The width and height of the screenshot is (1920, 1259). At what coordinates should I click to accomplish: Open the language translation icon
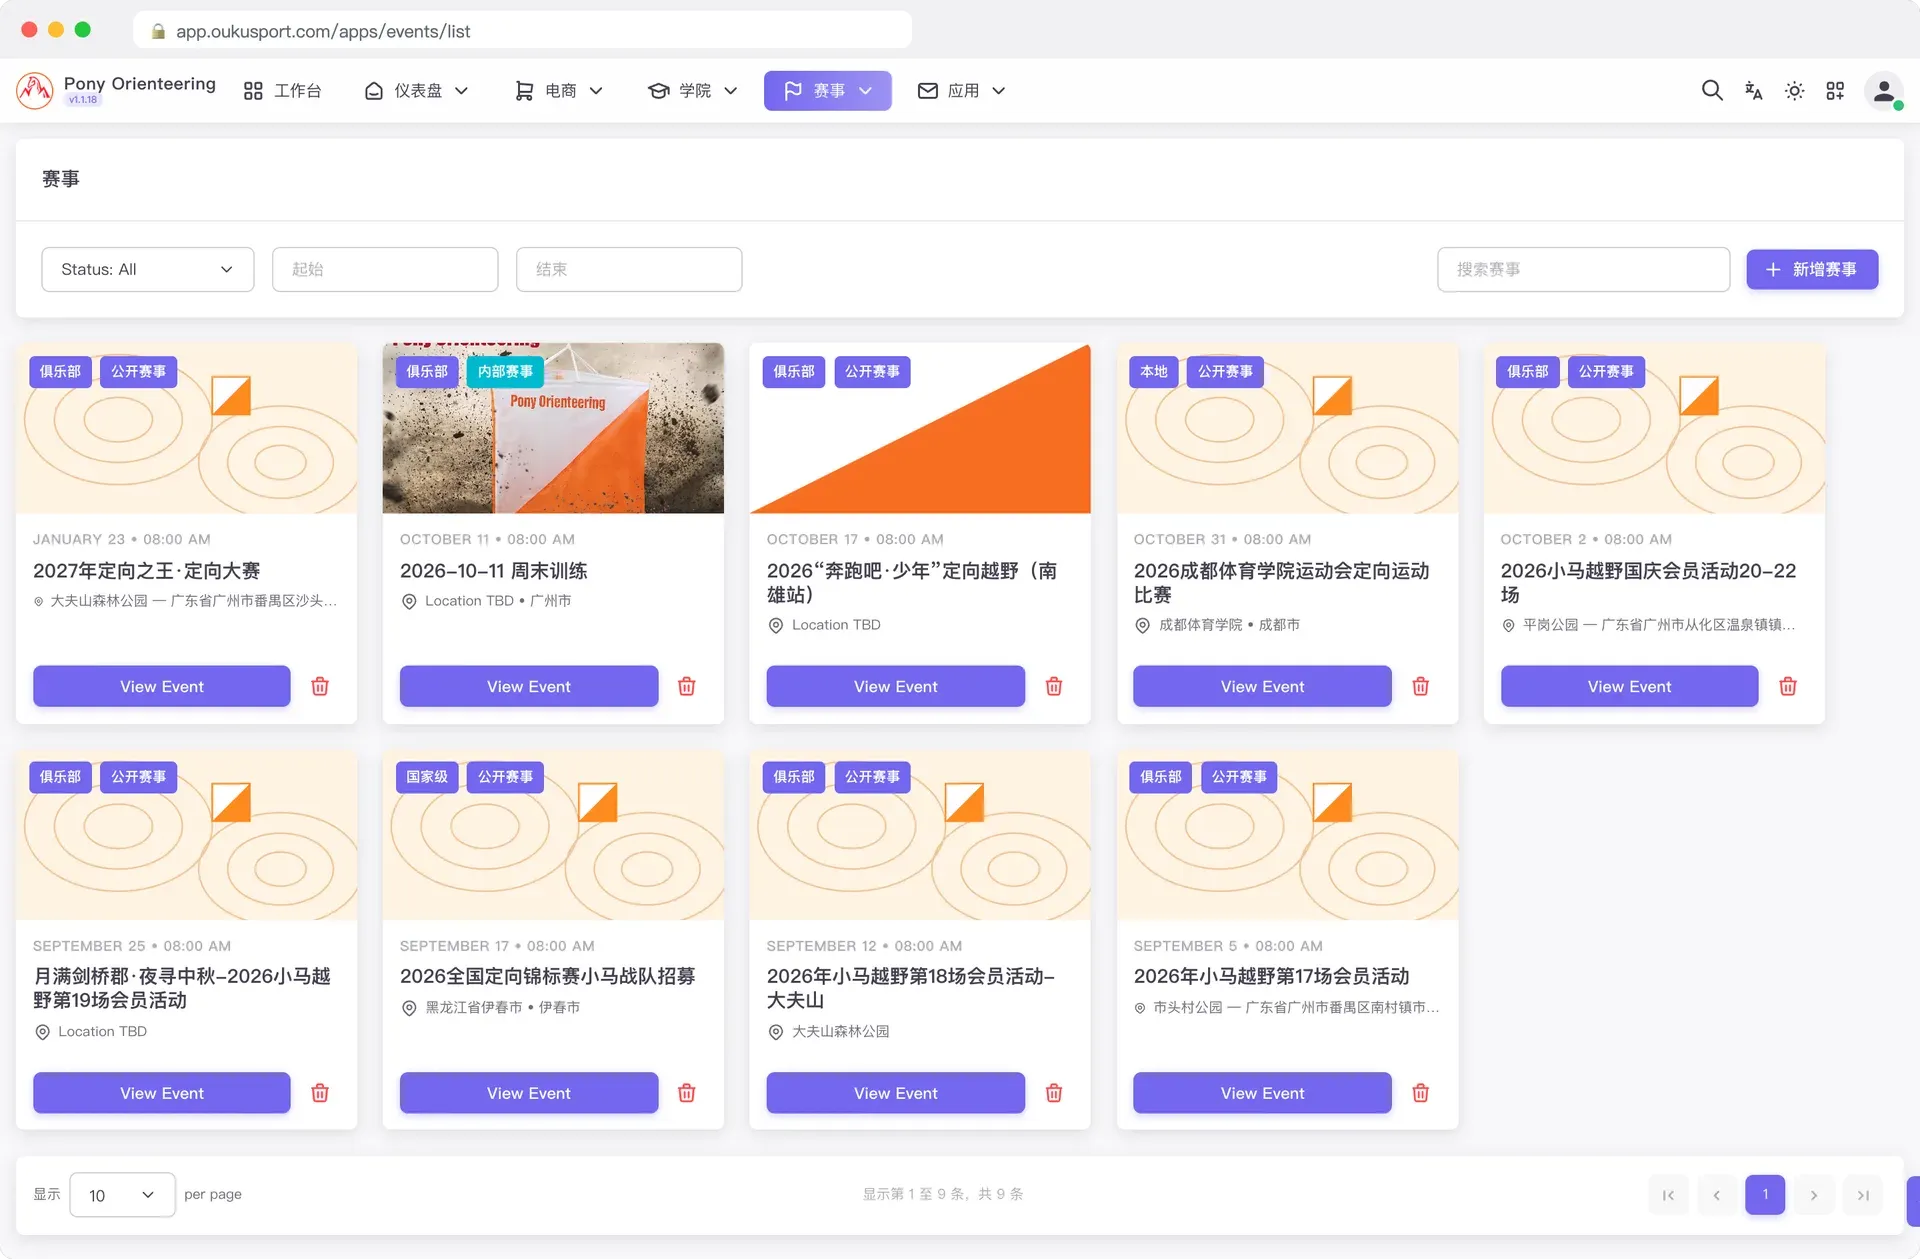point(1753,91)
